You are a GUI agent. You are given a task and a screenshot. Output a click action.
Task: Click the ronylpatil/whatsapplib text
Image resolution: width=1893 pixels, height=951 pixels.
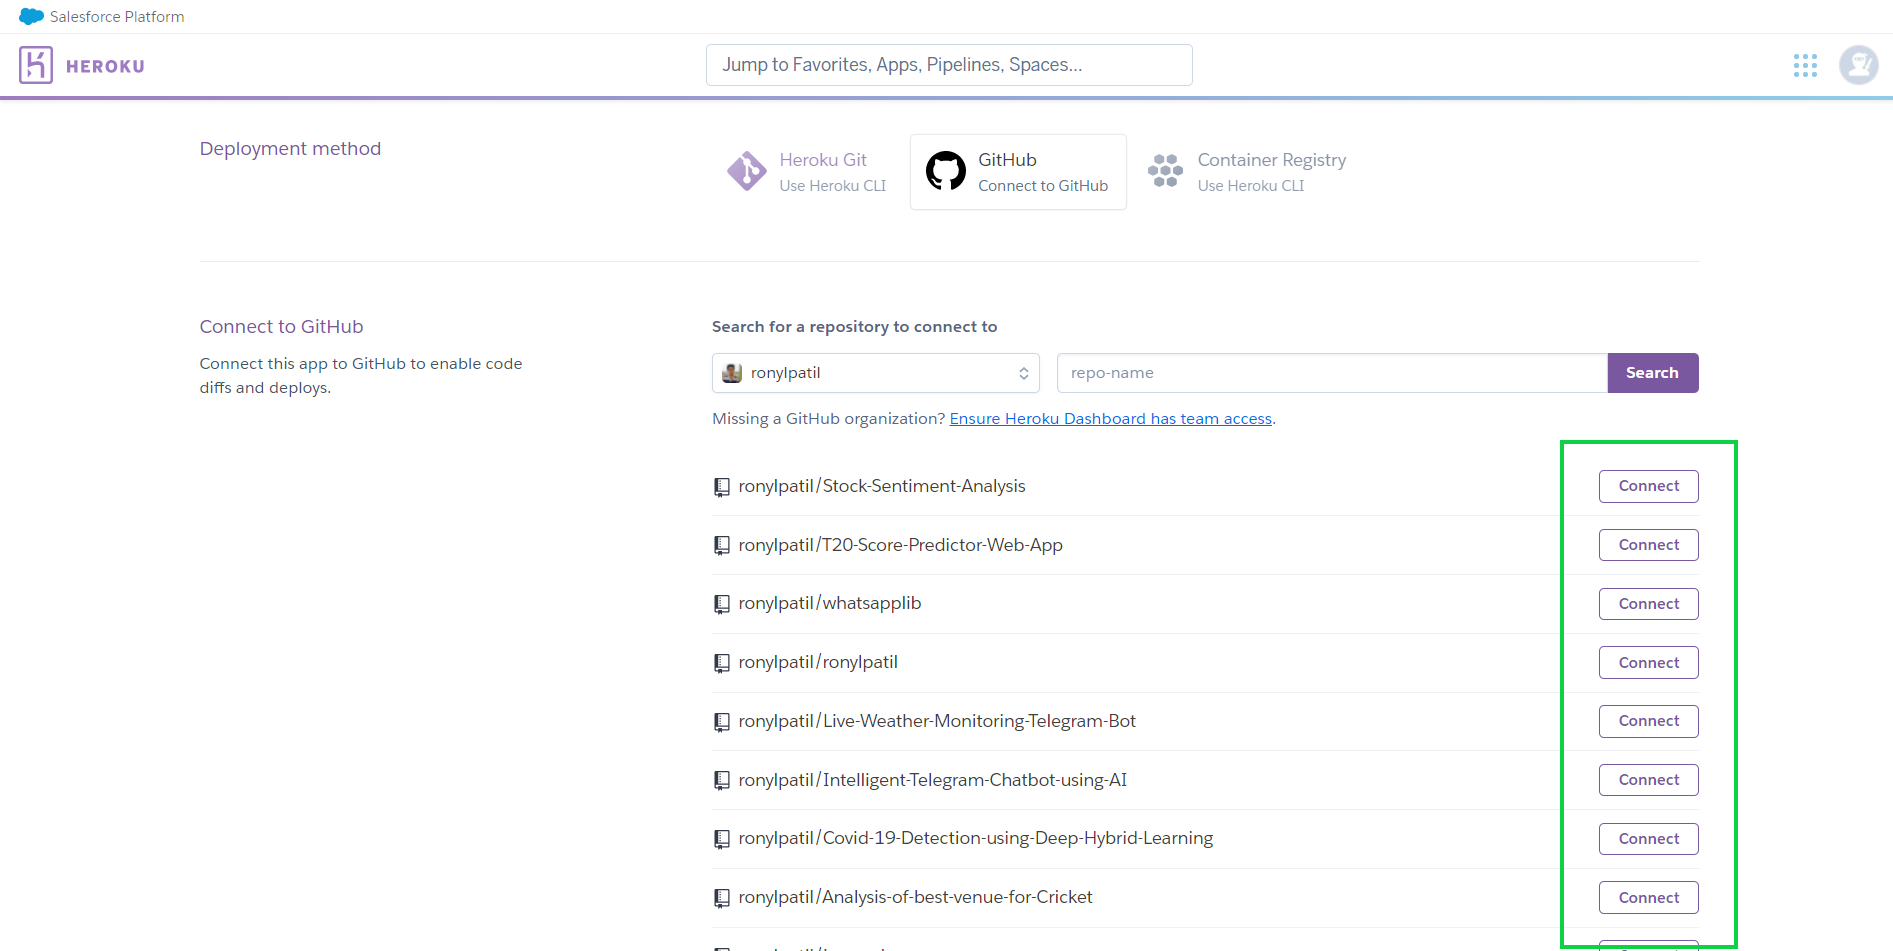point(830,603)
